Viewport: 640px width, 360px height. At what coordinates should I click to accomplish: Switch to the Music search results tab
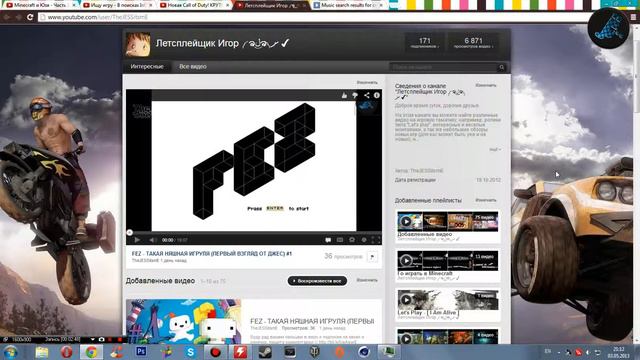tap(347, 5)
